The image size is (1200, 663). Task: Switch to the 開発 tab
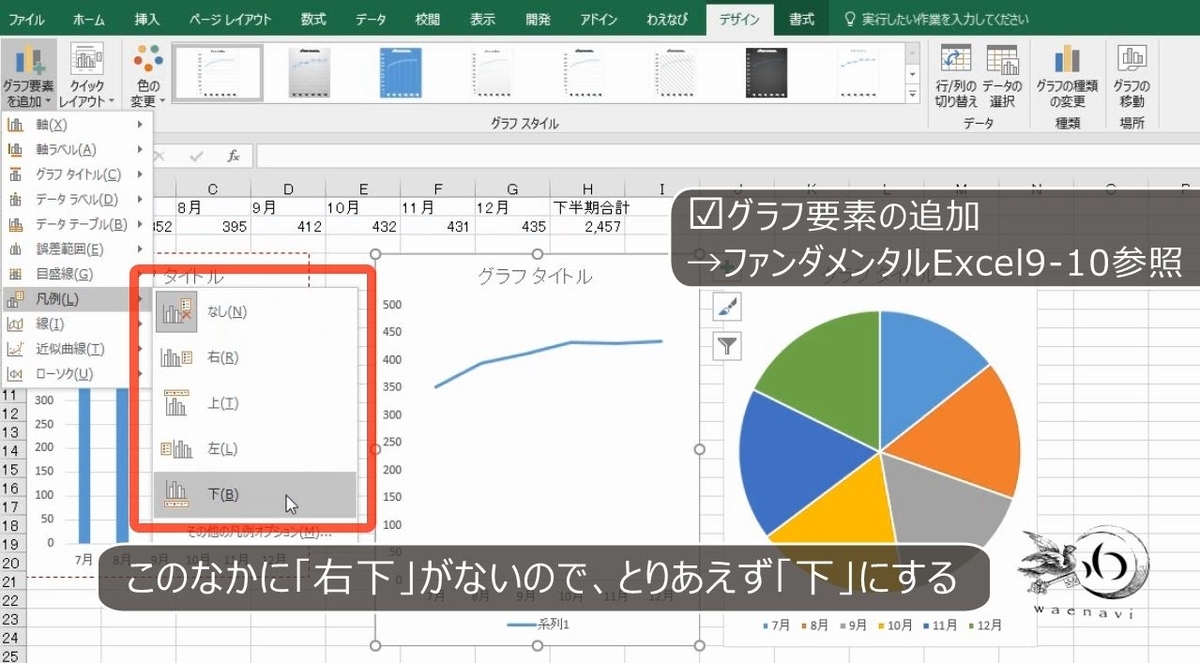coord(539,19)
